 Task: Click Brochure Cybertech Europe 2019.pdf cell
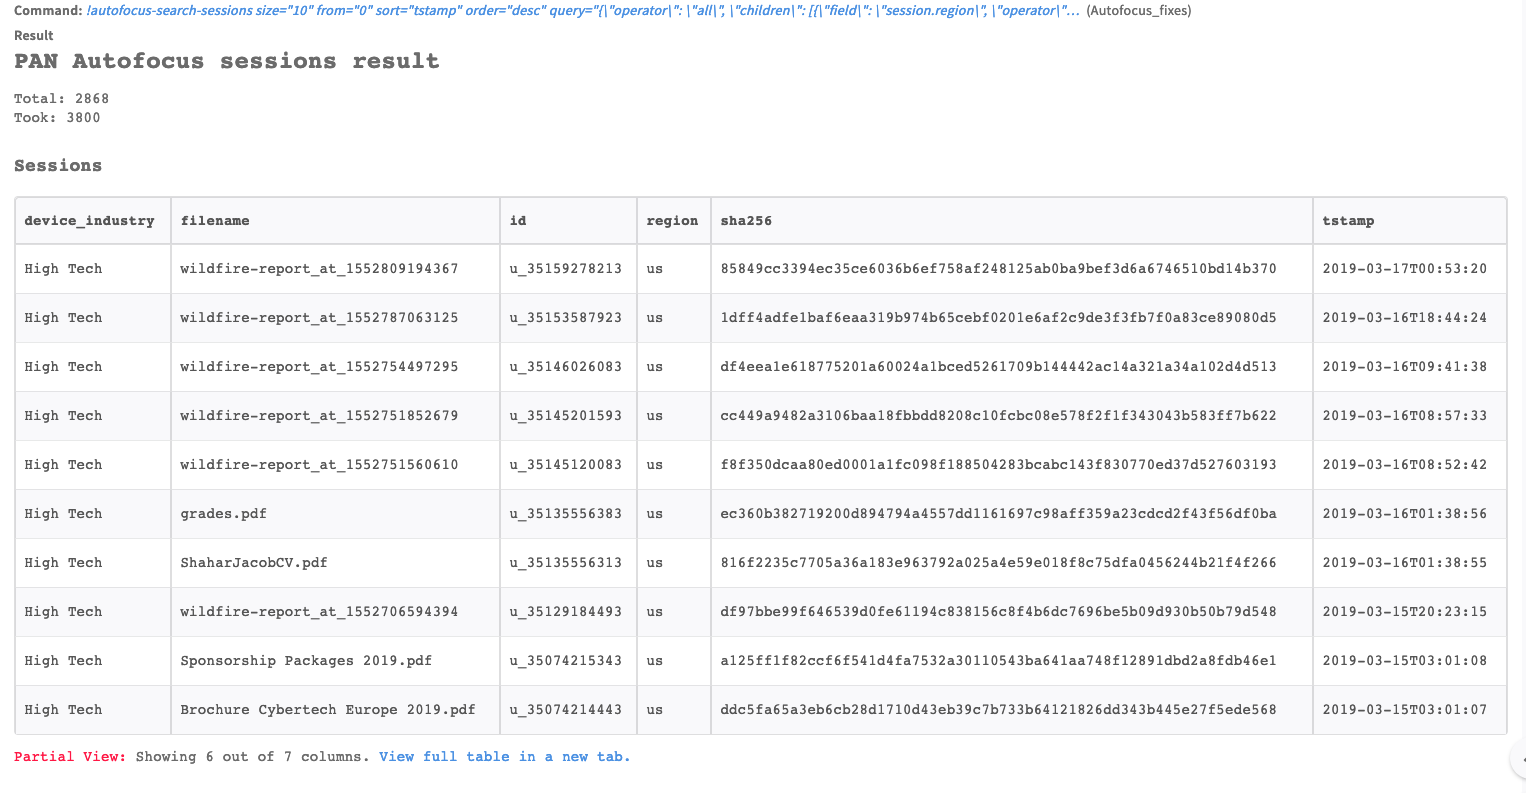328,710
